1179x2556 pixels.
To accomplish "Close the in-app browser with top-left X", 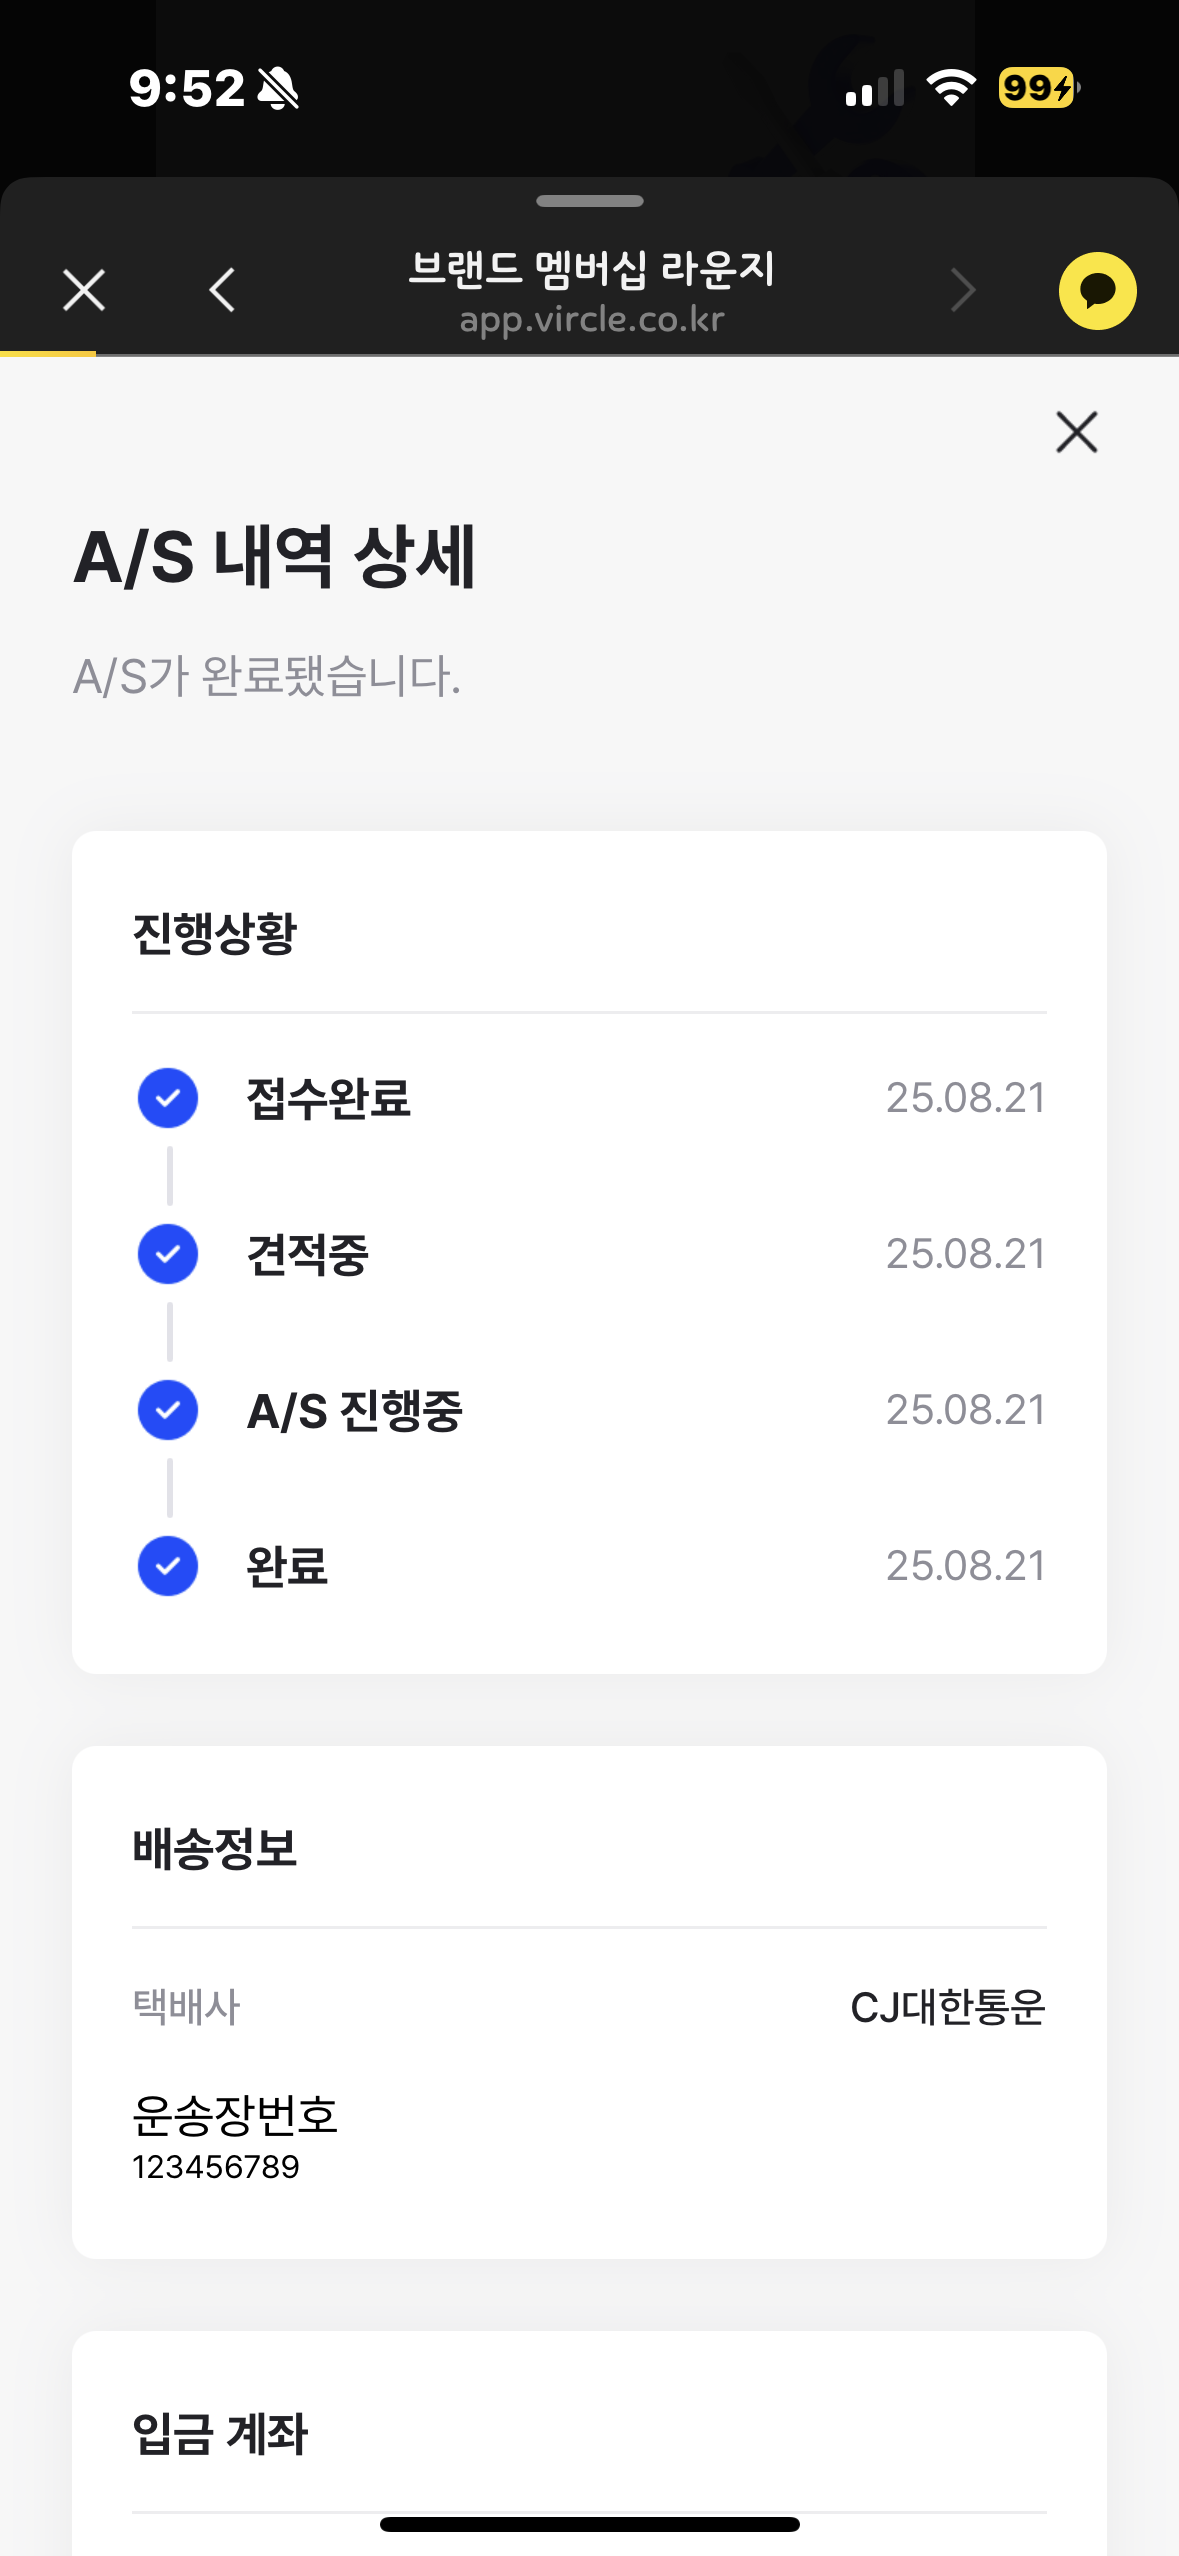I will click(x=84, y=291).
